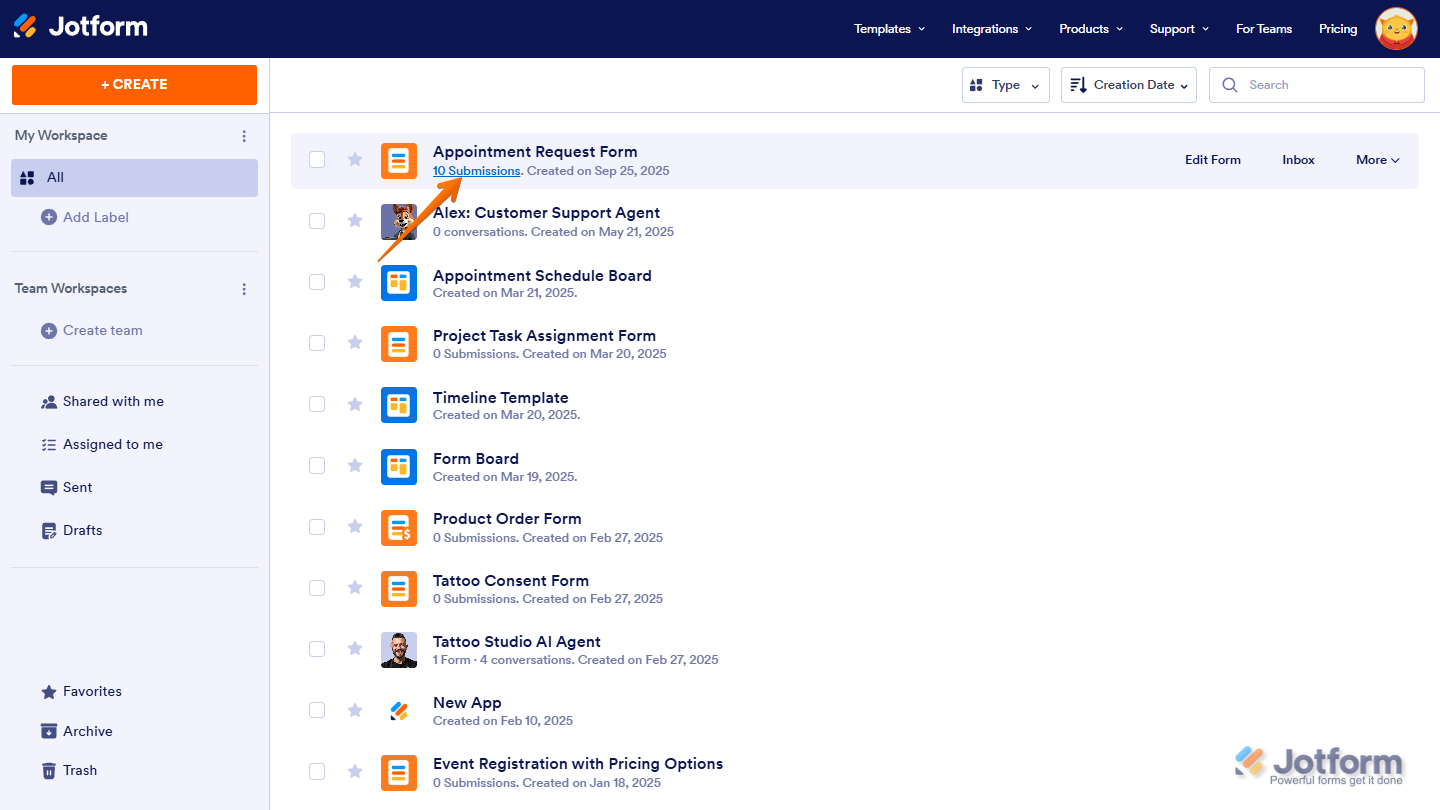Open the Tattoo Studio AI Agent avatar
This screenshot has height=810, width=1440.
[399, 650]
